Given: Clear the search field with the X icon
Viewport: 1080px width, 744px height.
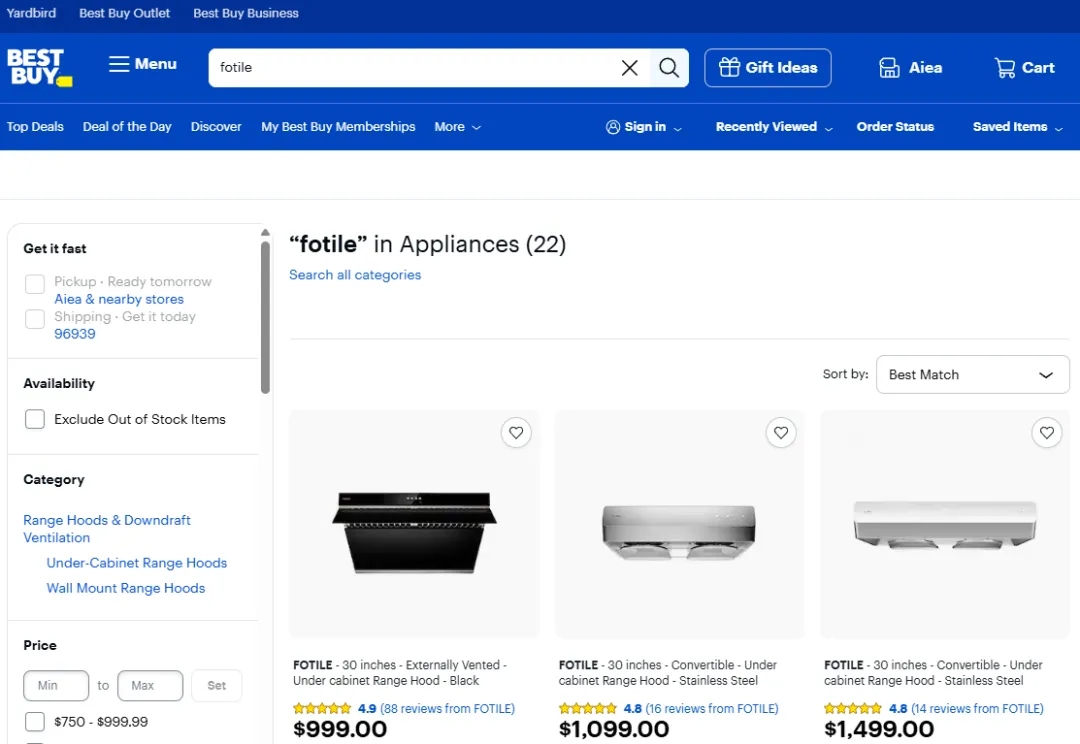Looking at the screenshot, I should (630, 68).
